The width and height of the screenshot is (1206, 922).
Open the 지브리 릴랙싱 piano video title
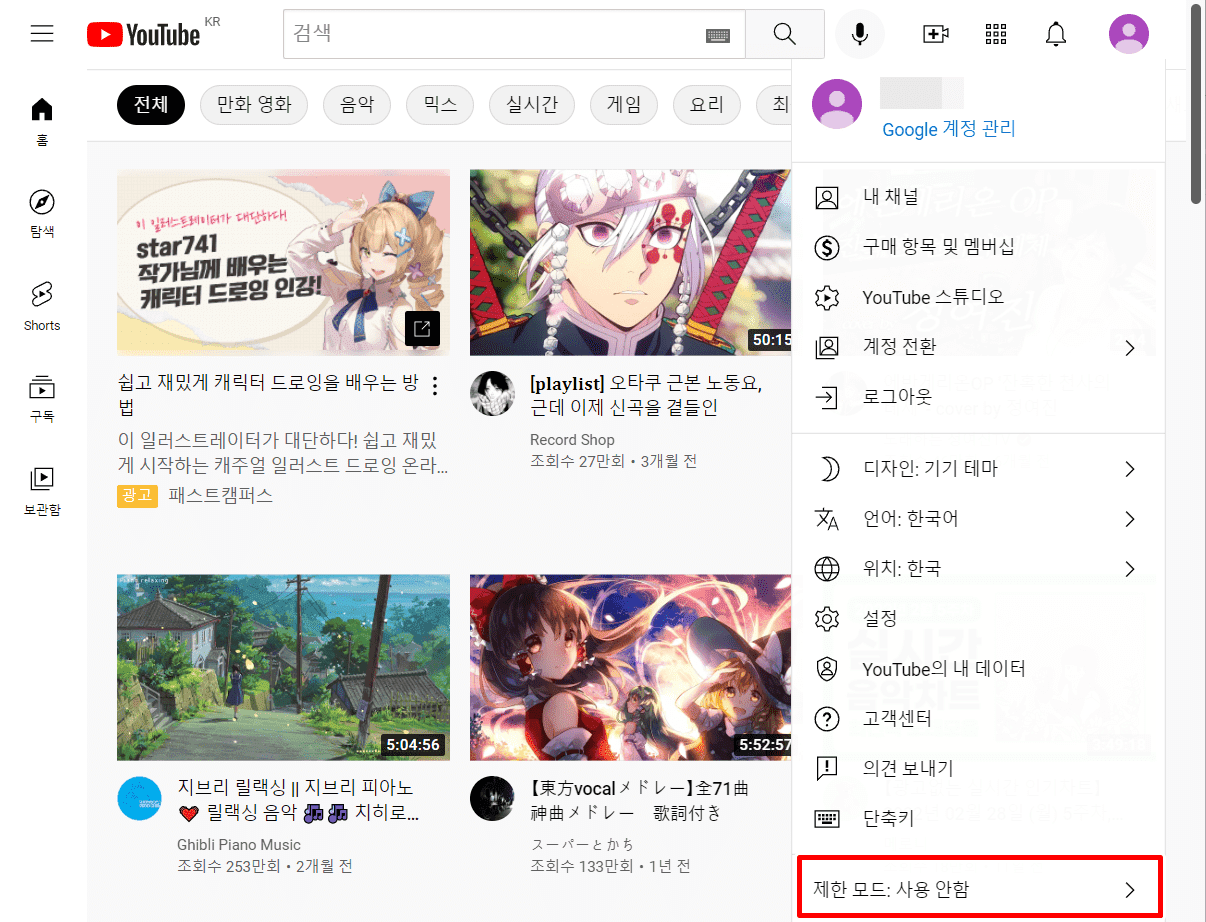pyautogui.click(x=298, y=800)
